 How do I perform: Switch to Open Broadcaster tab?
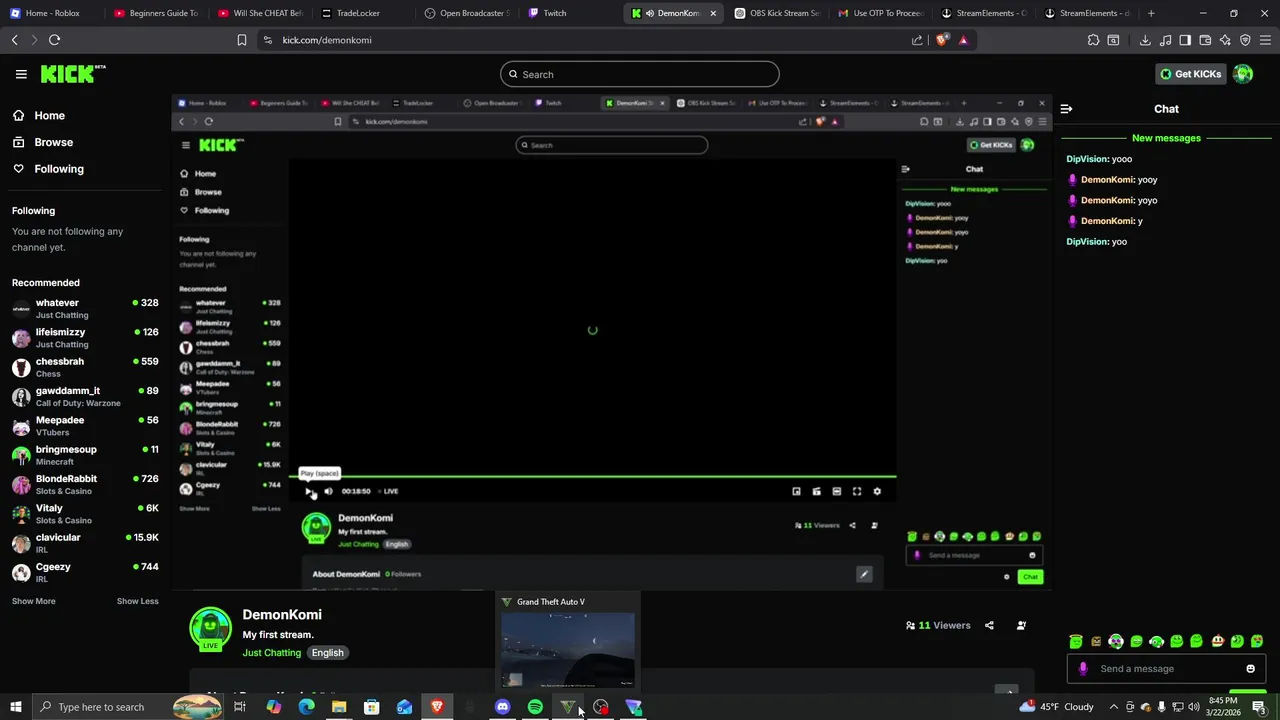click(x=467, y=13)
